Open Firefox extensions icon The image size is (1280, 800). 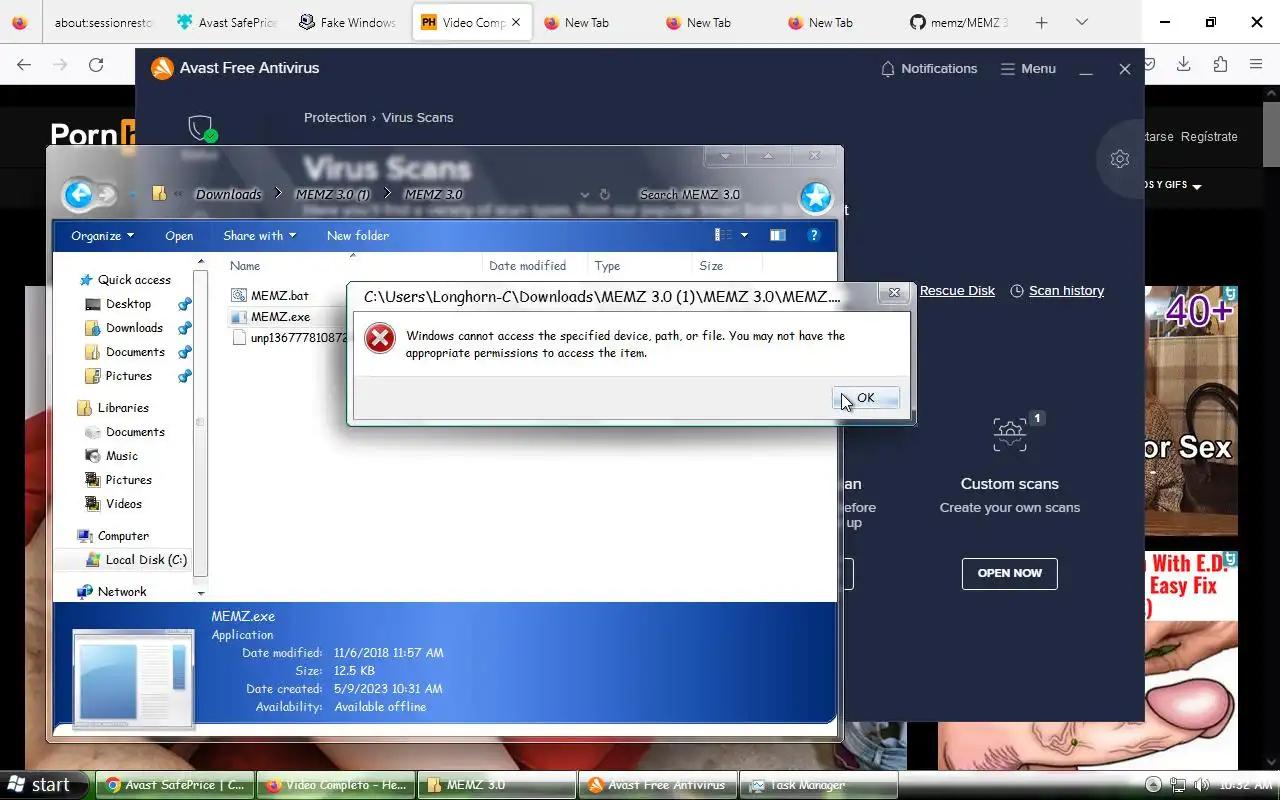1220,65
